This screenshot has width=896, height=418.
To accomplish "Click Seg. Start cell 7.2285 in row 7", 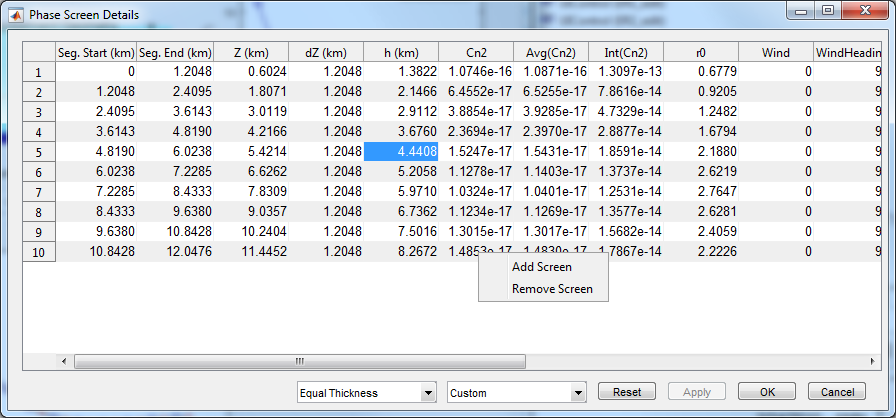I will click(97, 191).
